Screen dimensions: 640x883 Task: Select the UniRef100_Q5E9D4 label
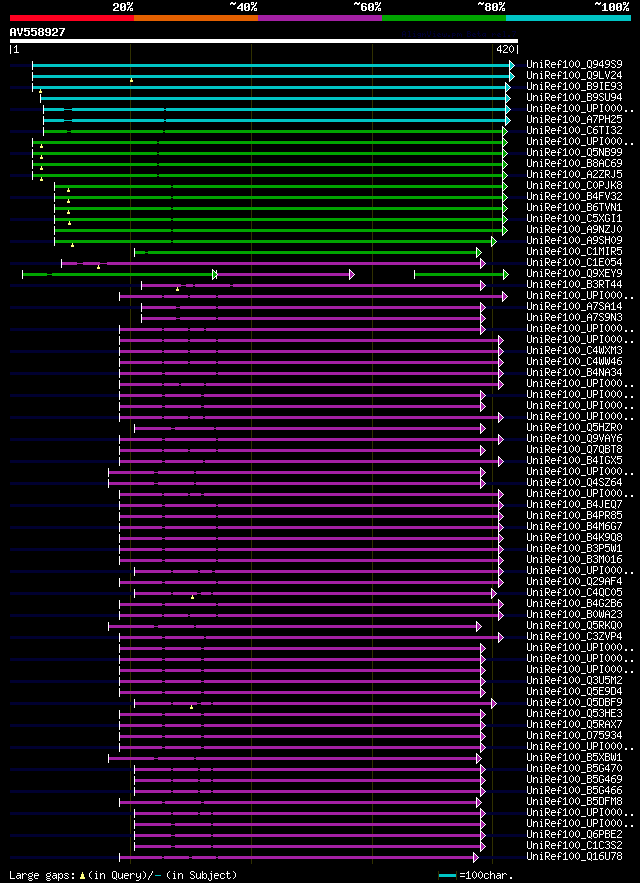click(x=574, y=690)
